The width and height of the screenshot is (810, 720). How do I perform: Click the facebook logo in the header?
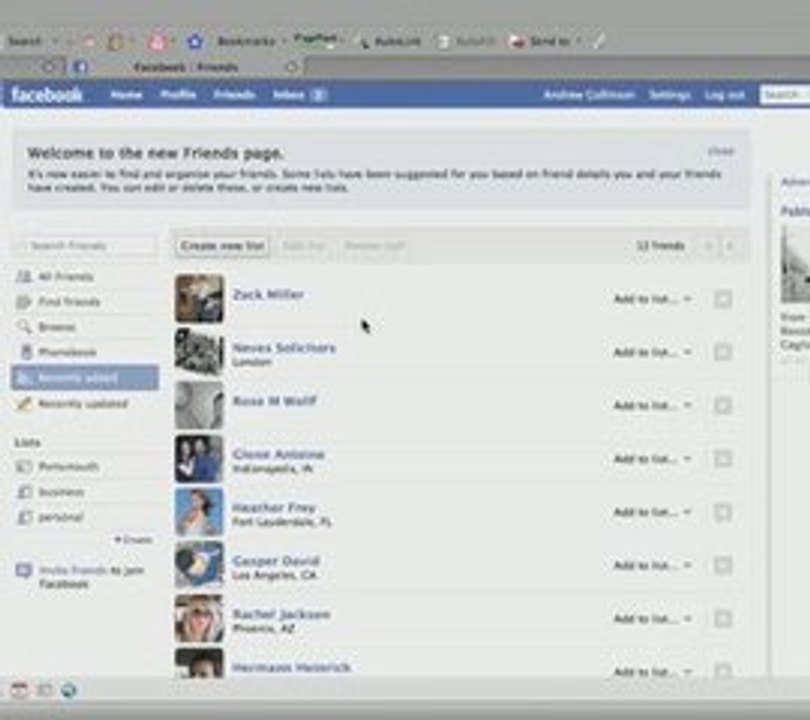(x=47, y=95)
